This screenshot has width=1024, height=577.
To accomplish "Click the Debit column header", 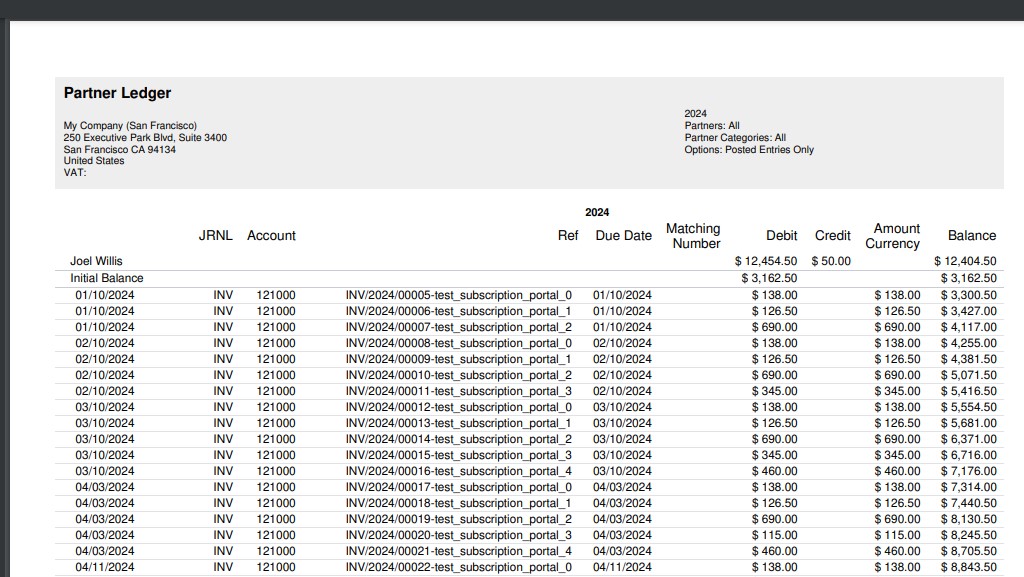I will click(x=781, y=236).
